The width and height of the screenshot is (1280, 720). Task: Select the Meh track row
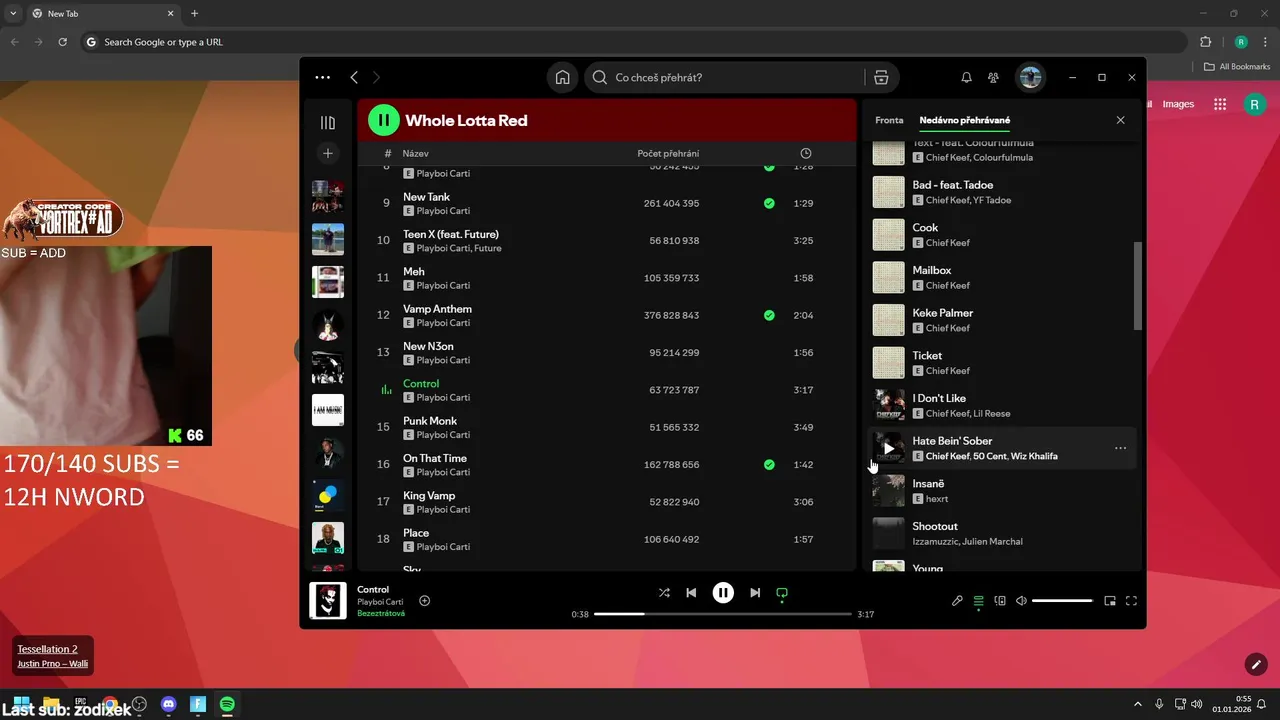pos(607,278)
